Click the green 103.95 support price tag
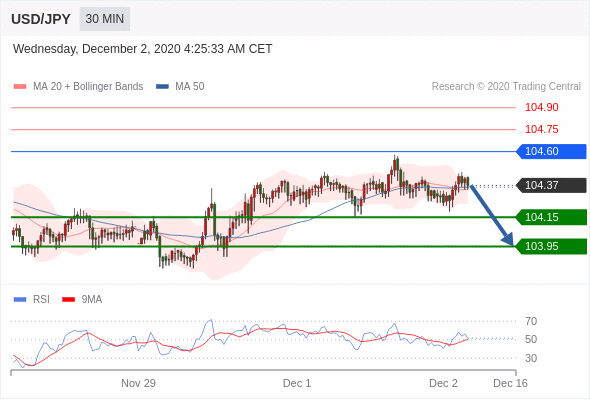The height and width of the screenshot is (400, 590). pos(551,246)
